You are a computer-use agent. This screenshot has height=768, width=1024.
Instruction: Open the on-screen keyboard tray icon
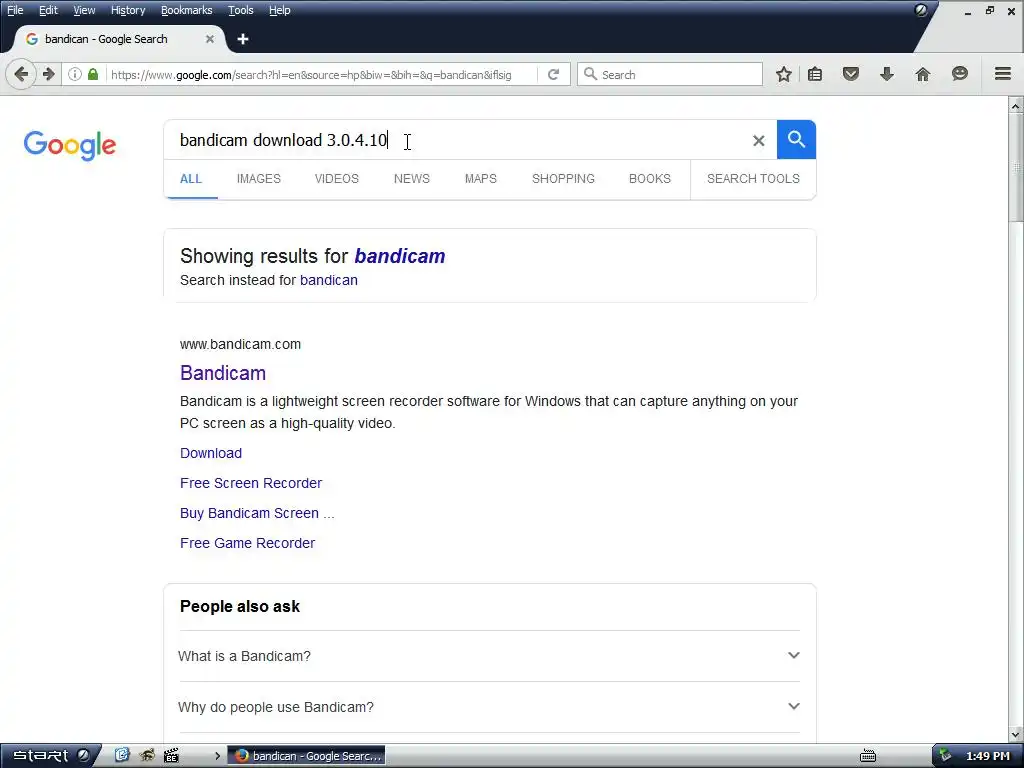(868, 756)
